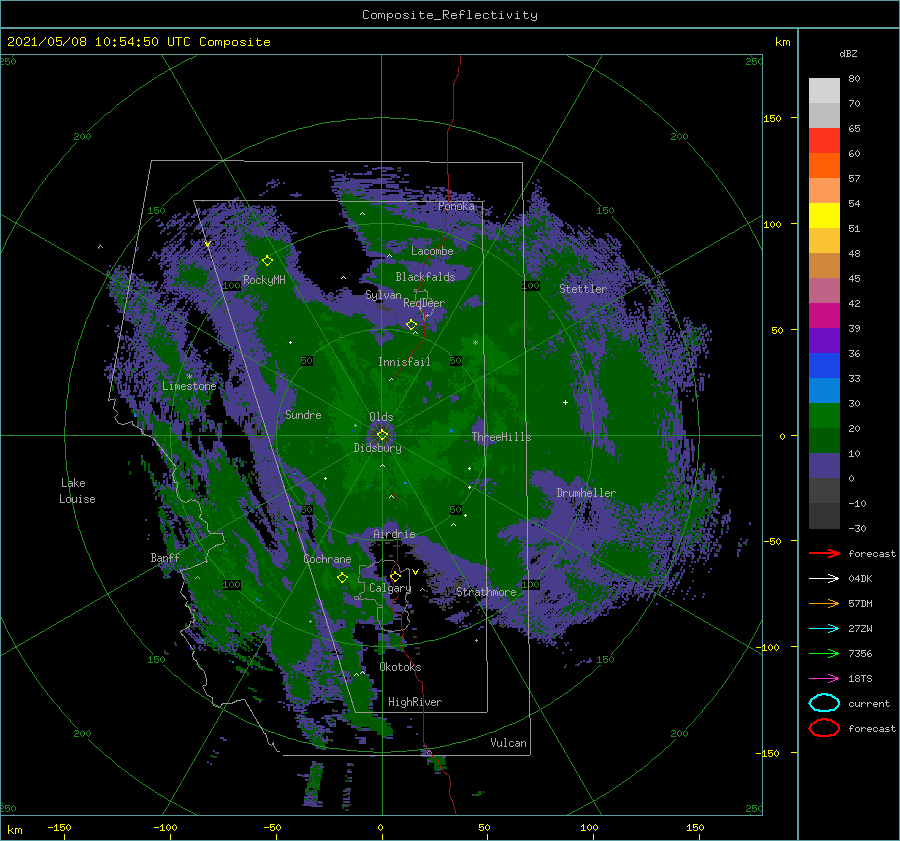Click the yellow radar site marker at Olds
This screenshot has width=900, height=841.
click(382, 435)
